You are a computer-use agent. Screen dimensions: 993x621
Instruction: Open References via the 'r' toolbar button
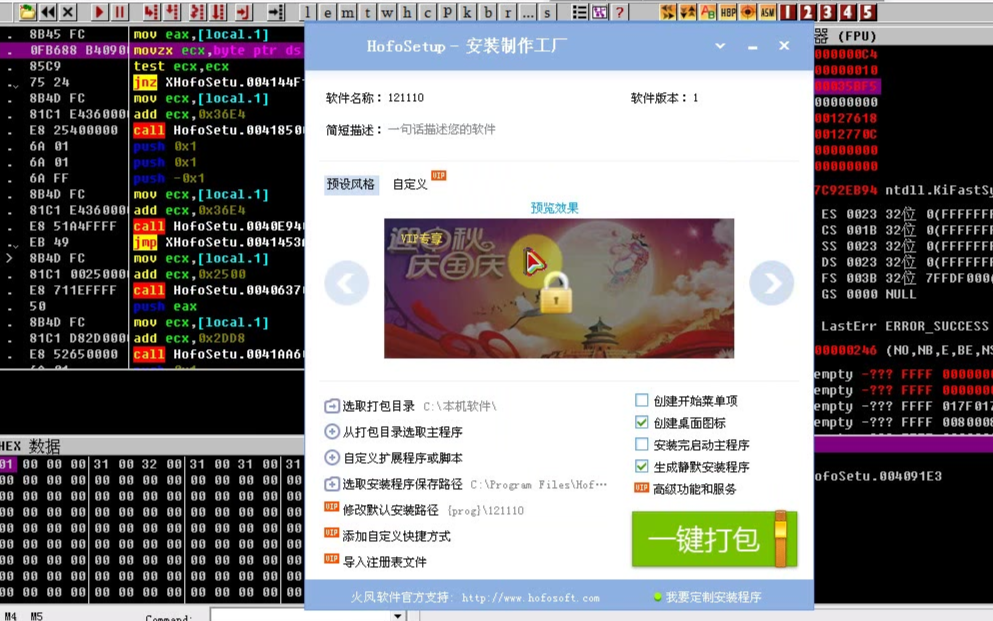point(508,11)
